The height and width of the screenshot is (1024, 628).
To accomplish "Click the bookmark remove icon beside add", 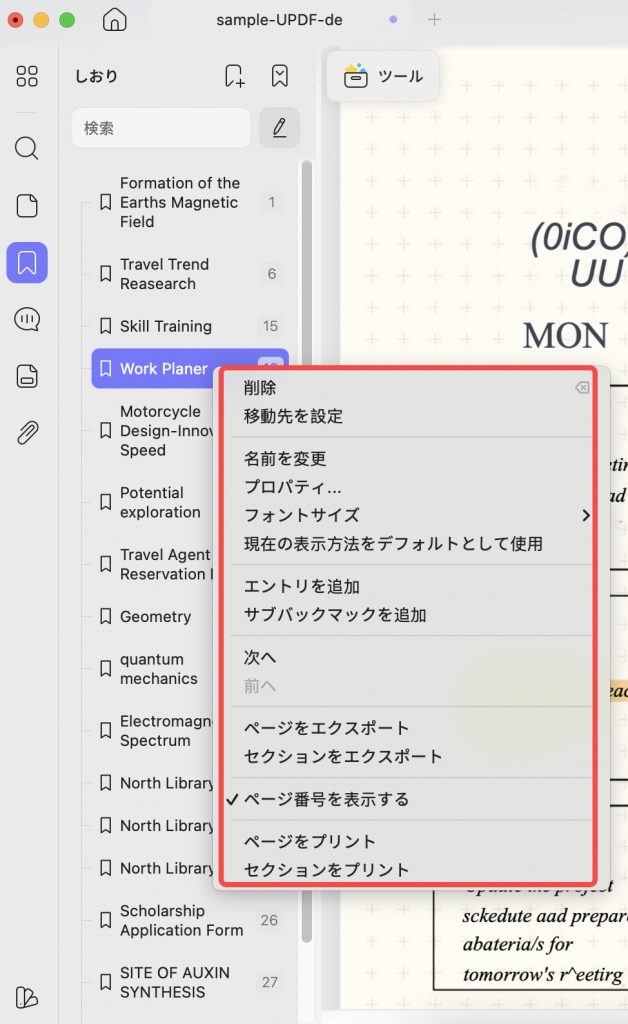I will click(279, 76).
